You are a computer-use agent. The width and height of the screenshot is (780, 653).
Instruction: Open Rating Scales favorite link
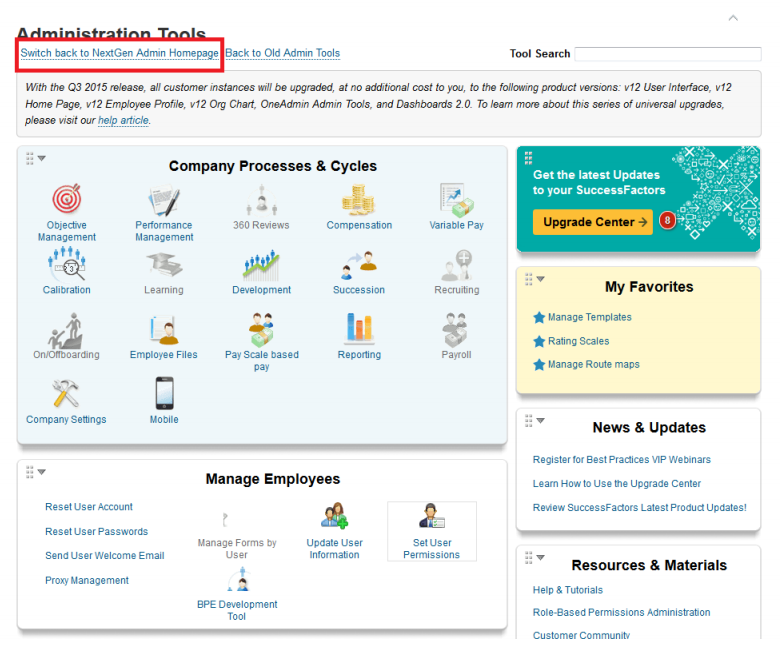click(579, 341)
